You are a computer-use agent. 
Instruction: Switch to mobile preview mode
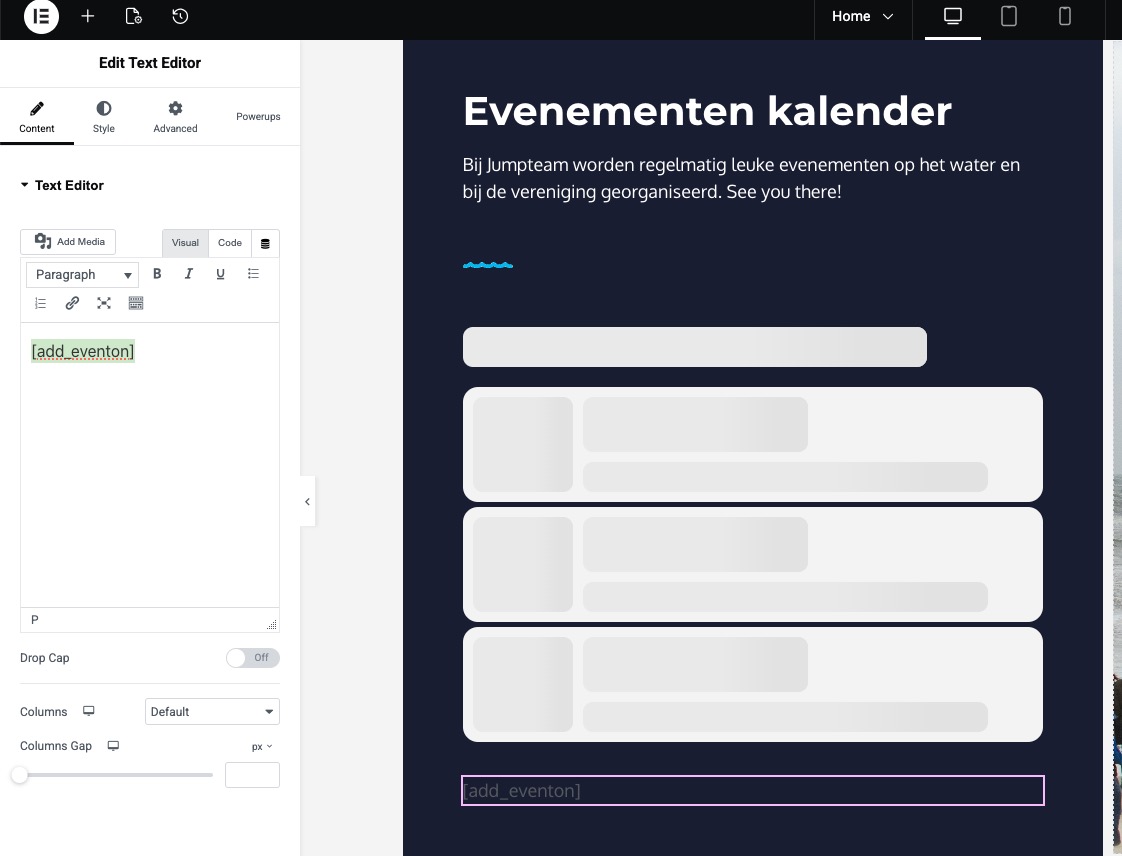pos(1065,17)
